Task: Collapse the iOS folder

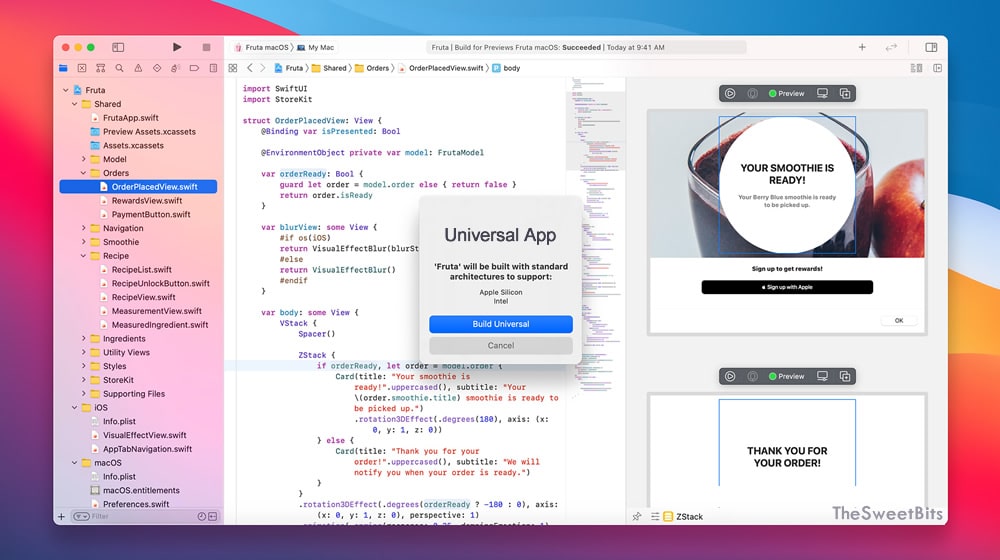Action: tap(75, 408)
